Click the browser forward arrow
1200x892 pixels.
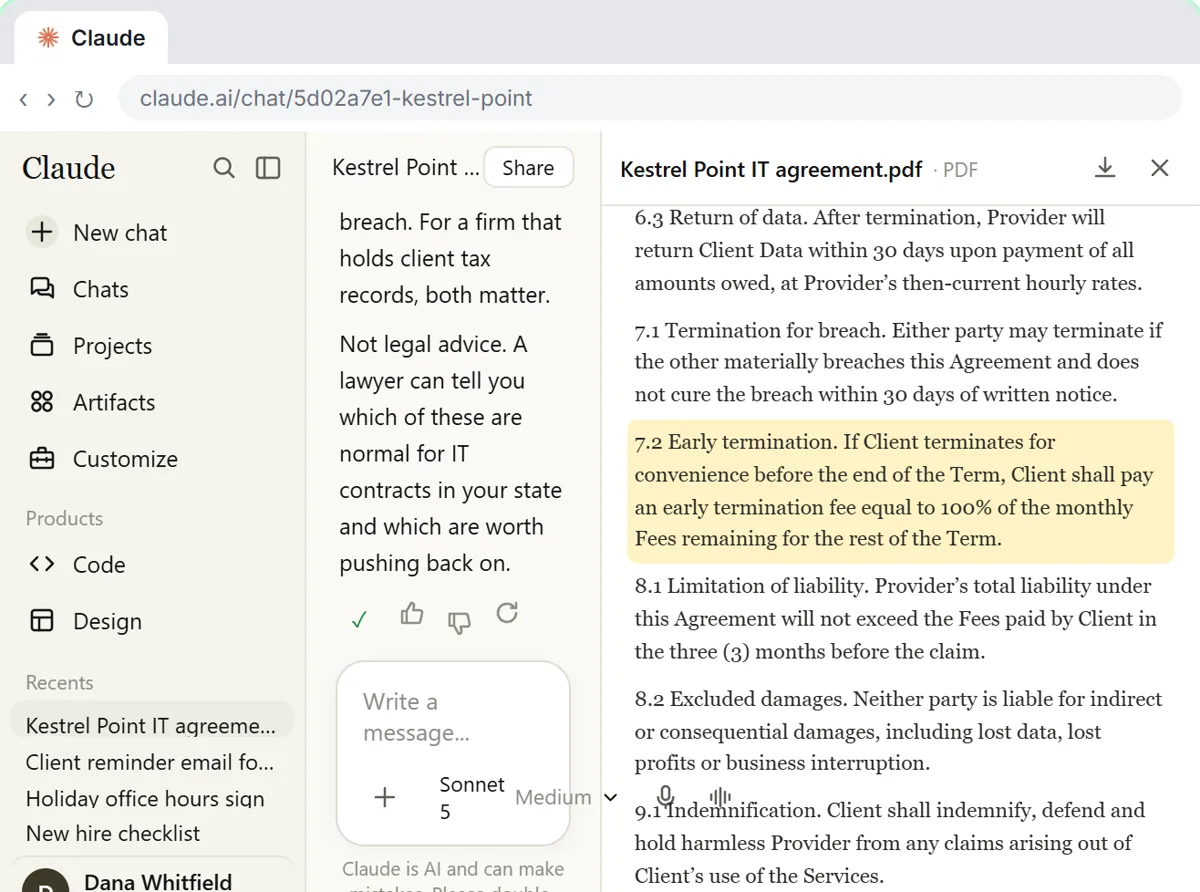[52, 99]
